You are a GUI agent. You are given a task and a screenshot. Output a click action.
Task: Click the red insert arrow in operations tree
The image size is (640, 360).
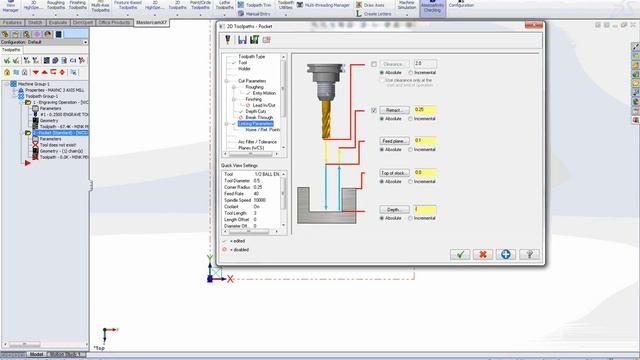point(27,163)
